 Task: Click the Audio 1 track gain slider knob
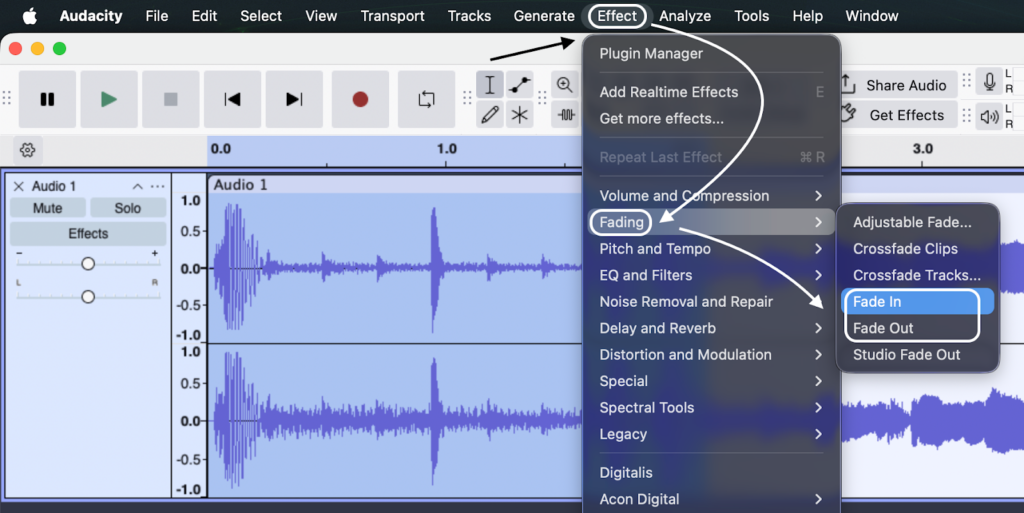click(88, 264)
